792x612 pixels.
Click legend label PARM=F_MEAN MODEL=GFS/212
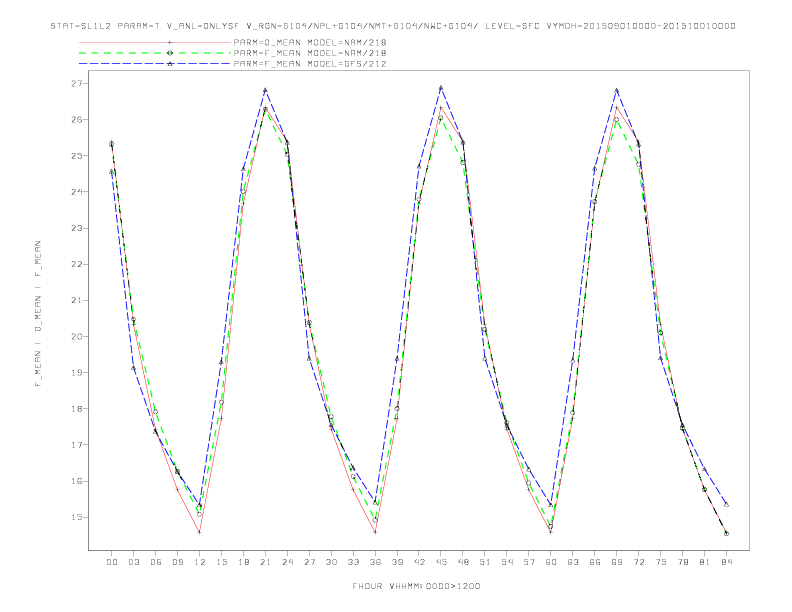310,64
